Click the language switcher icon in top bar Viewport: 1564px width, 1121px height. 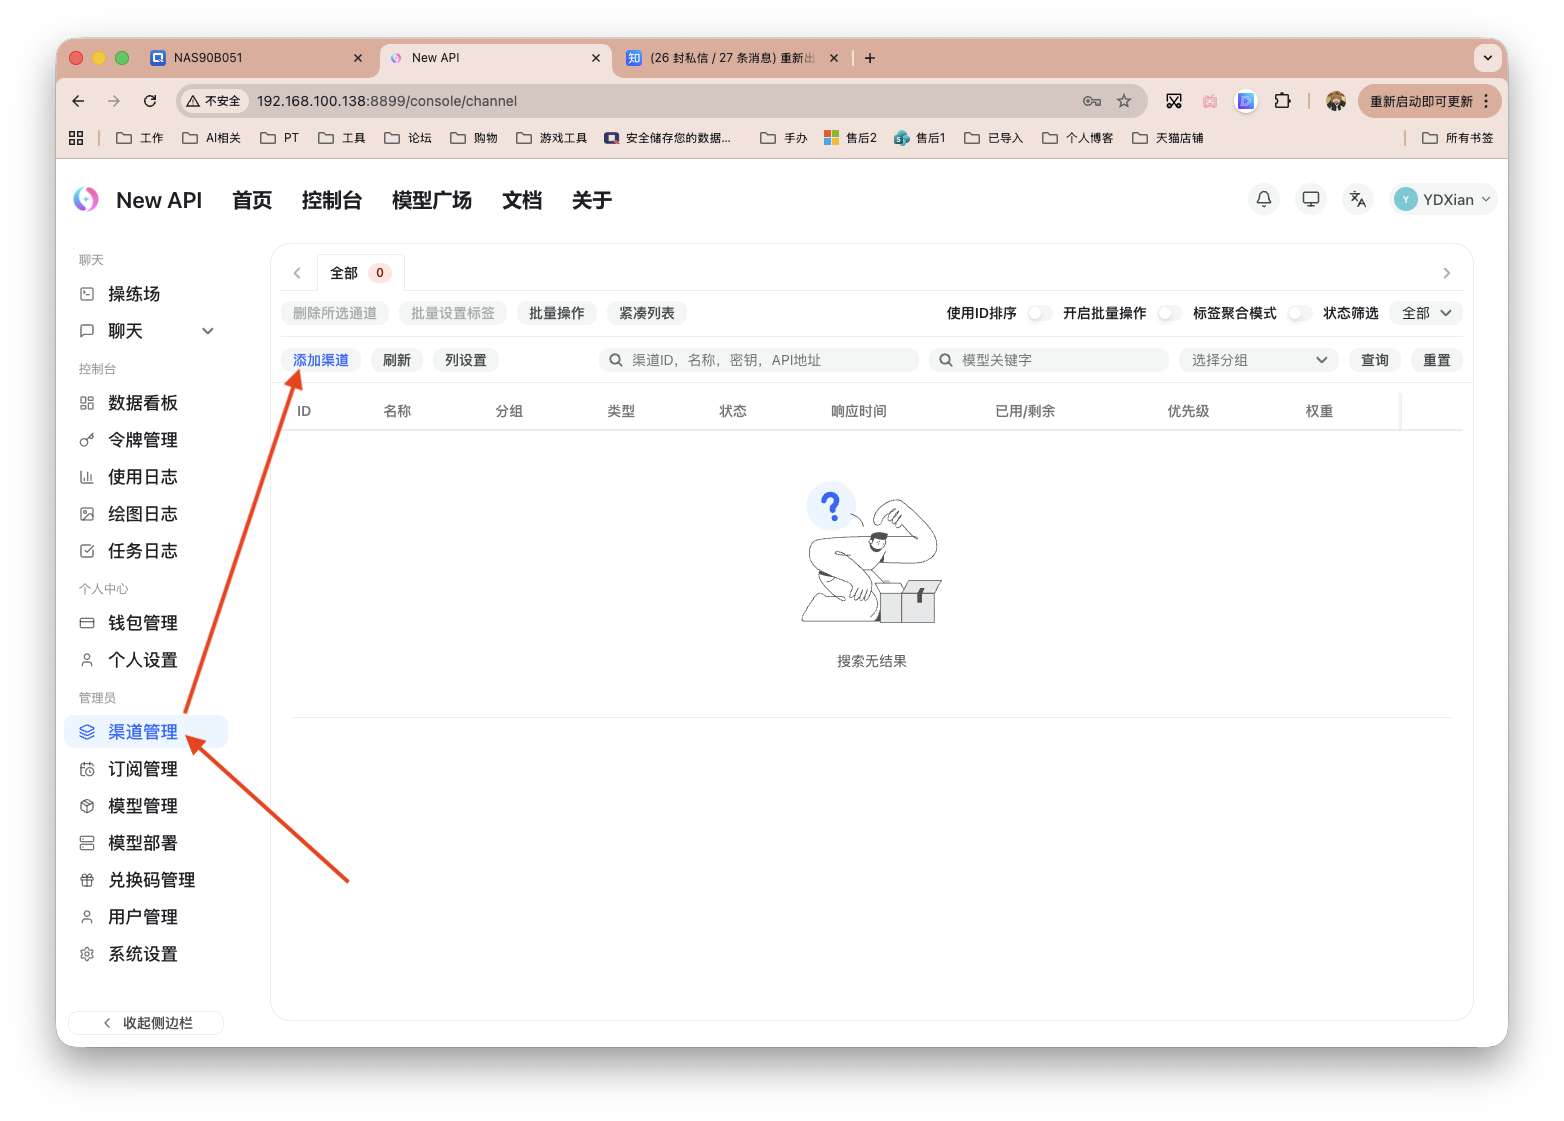click(x=1357, y=199)
